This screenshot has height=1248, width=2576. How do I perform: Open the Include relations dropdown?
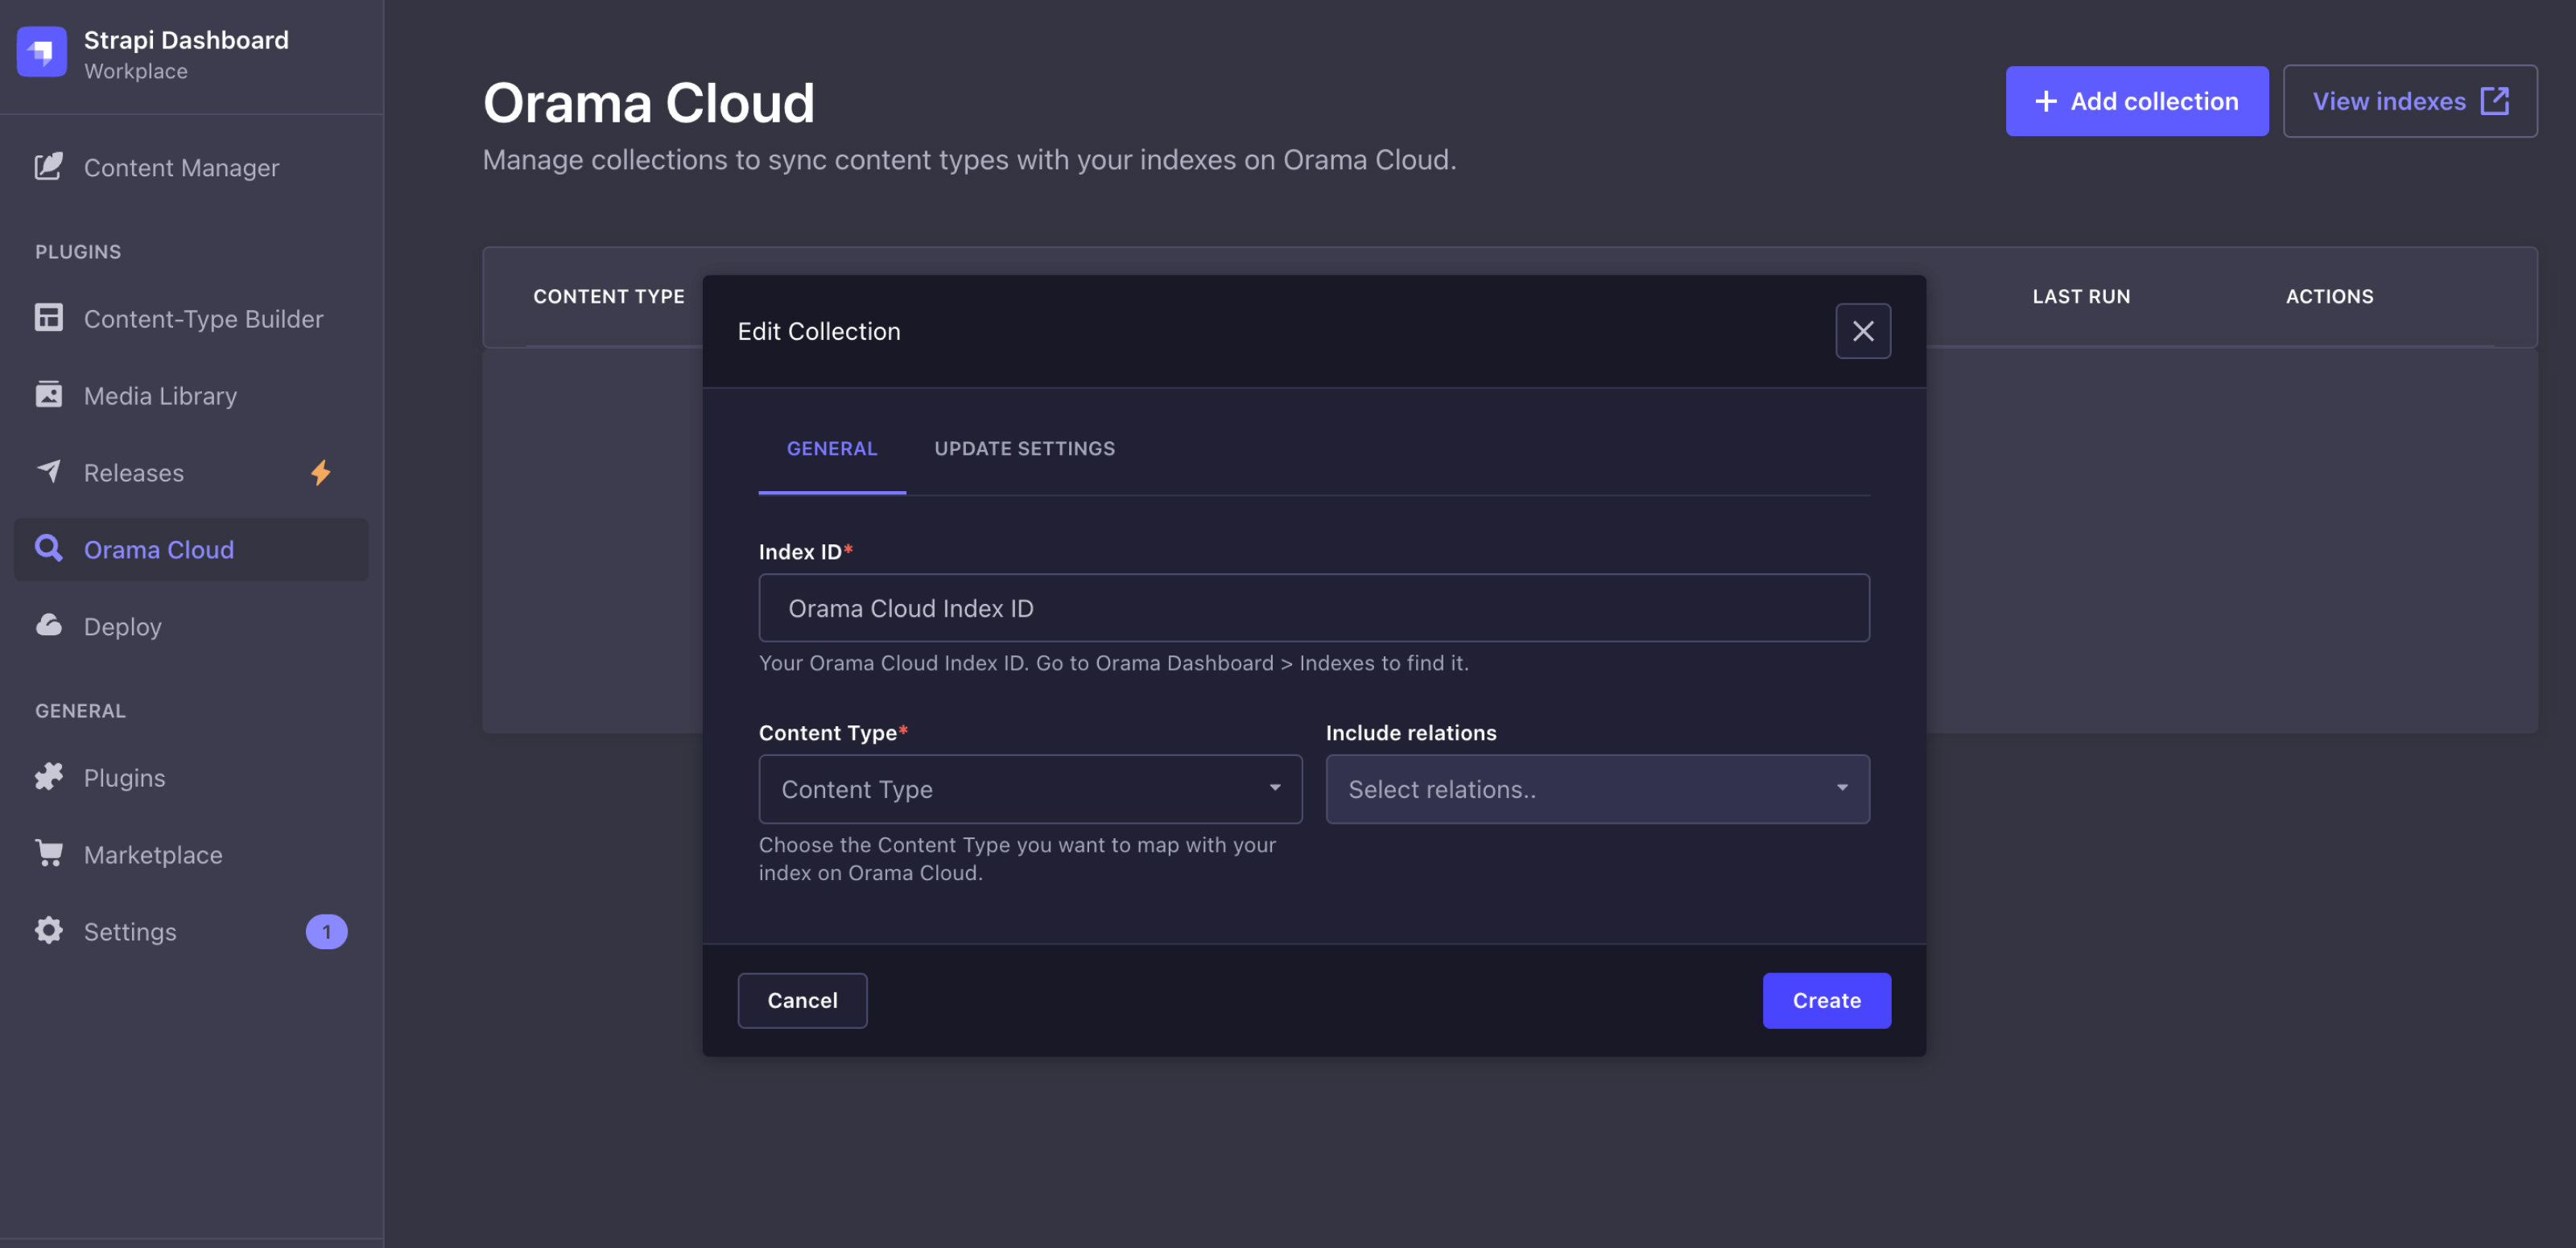coord(1597,789)
